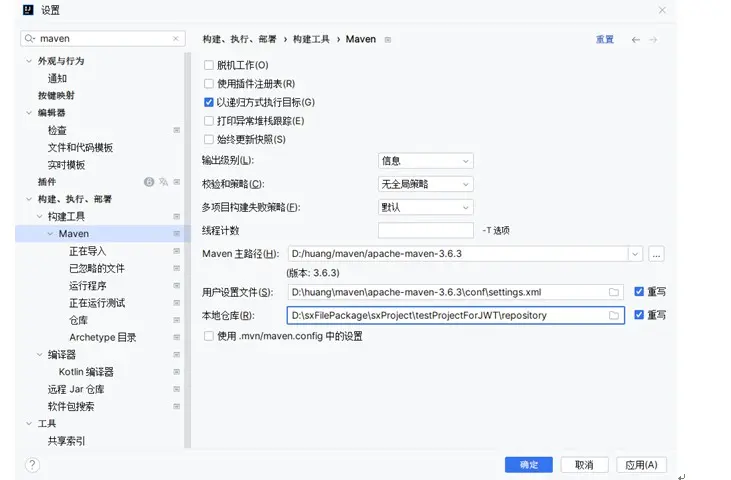
Task: Uncheck 以递归方式执行目标 checkbox
Action: 209,102
